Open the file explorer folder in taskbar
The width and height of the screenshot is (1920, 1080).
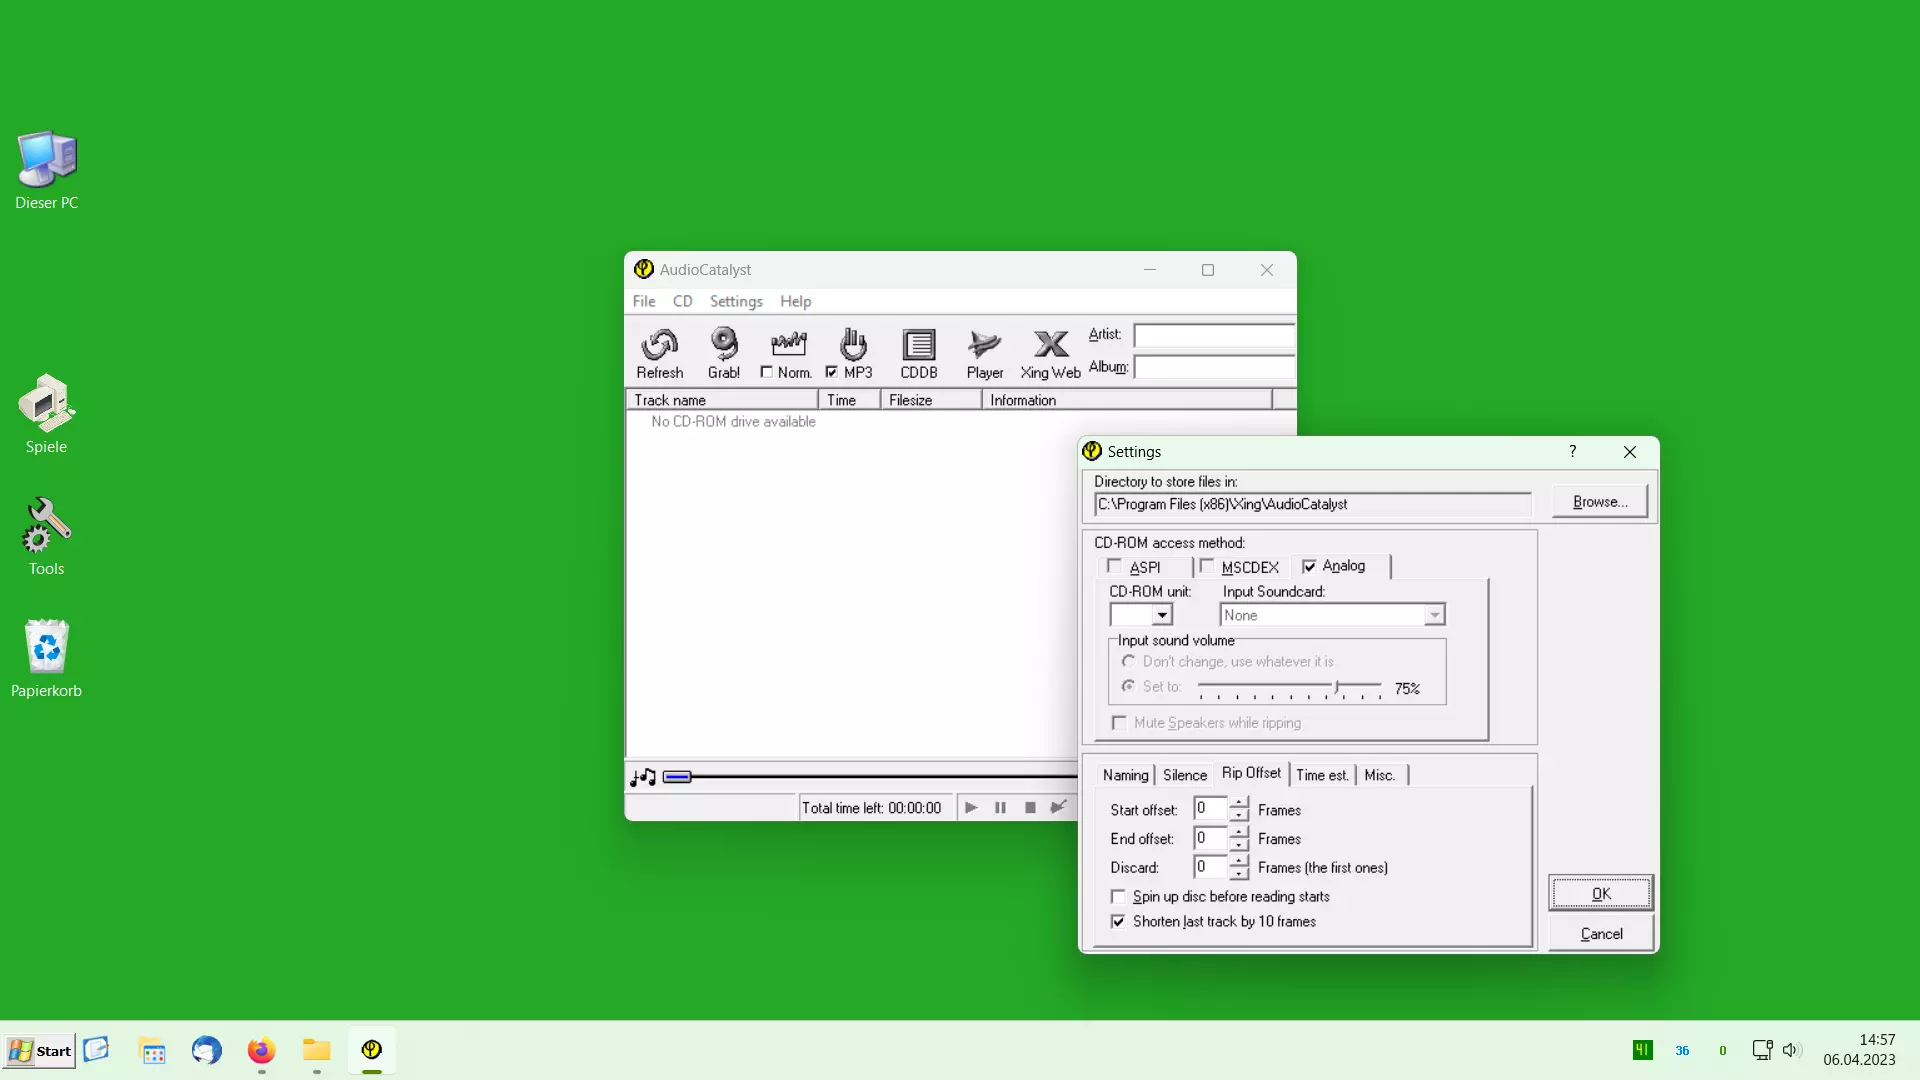point(316,1050)
